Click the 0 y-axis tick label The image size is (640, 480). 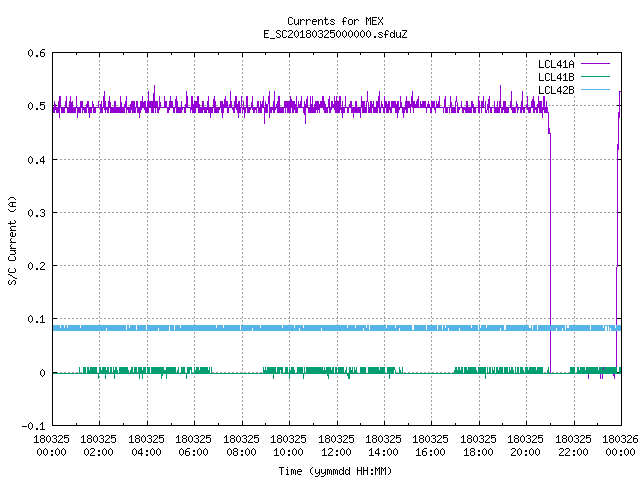click(x=42, y=373)
